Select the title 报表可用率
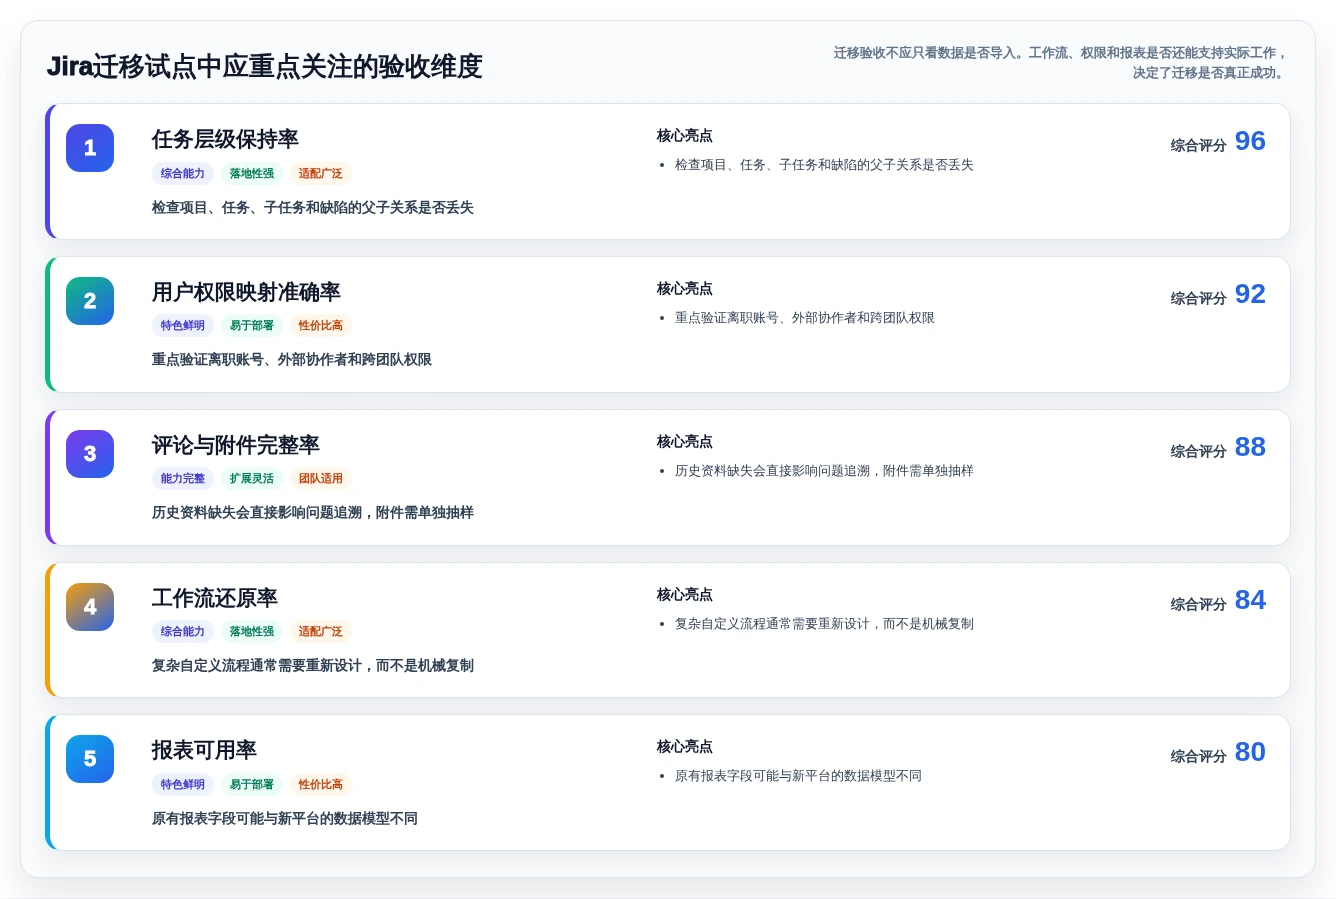 tap(204, 750)
